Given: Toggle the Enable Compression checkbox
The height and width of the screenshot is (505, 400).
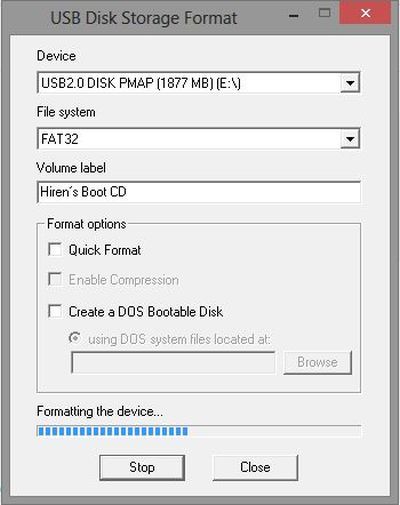Looking at the screenshot, I should pos(55,279).
